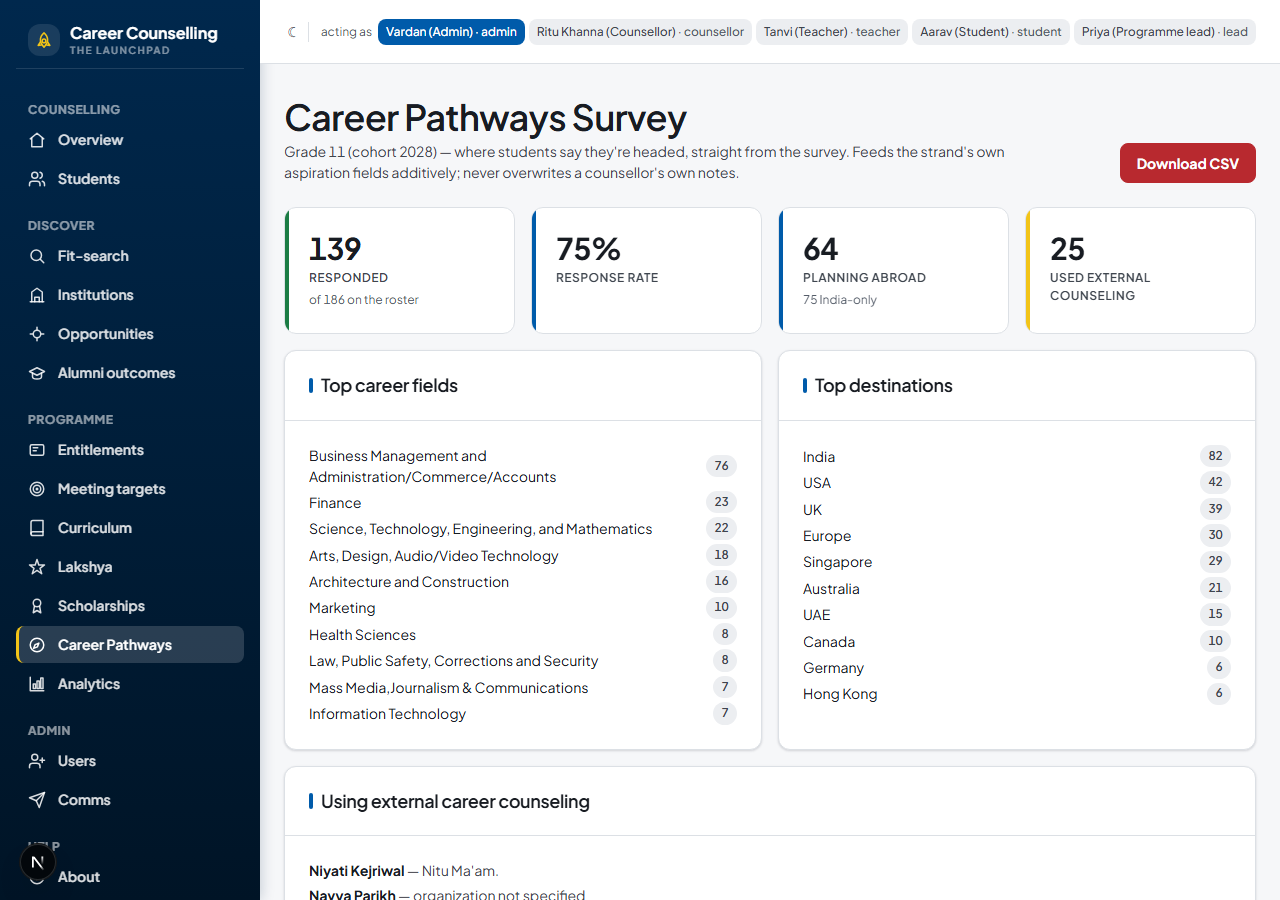Click the Meeting targets bullseye icon
Screen dimensions: 1280x900
37,489
